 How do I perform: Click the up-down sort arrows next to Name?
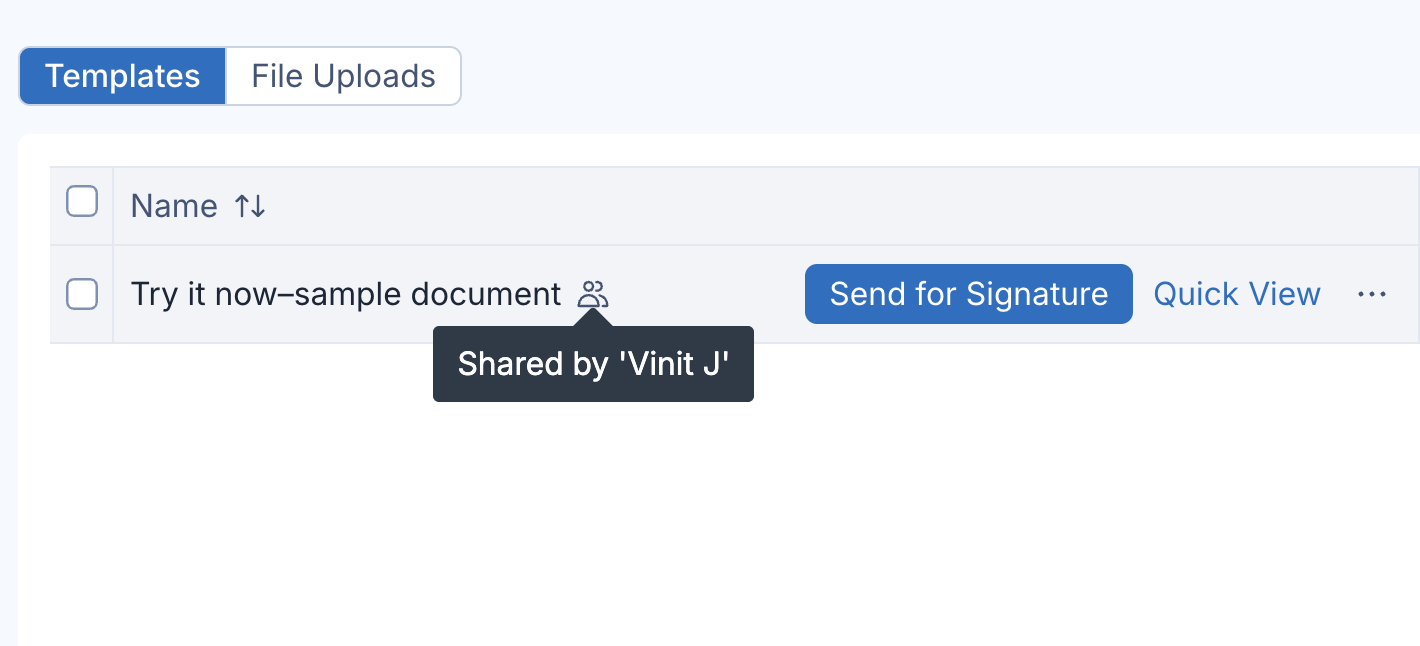click(250, 206)
